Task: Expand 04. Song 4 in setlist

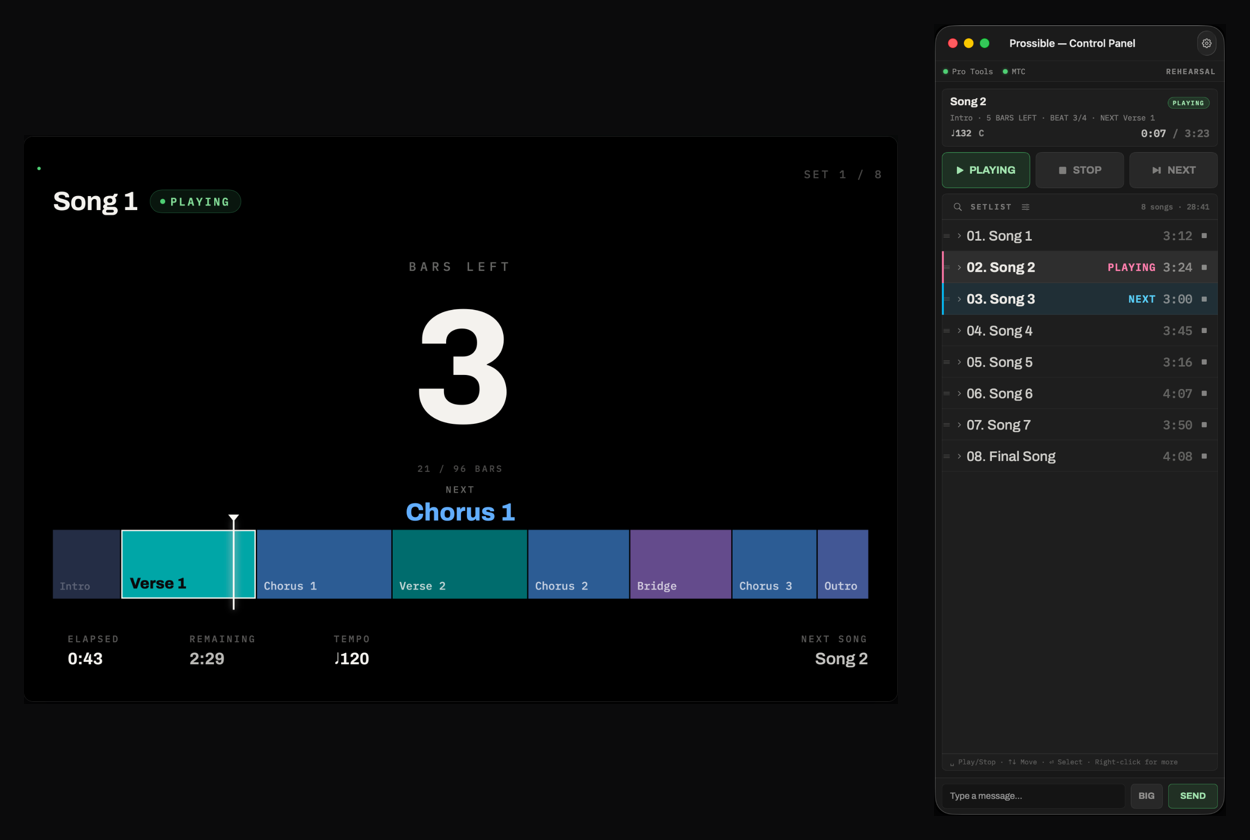Action: pyautogui.click(x=959, y=331)
